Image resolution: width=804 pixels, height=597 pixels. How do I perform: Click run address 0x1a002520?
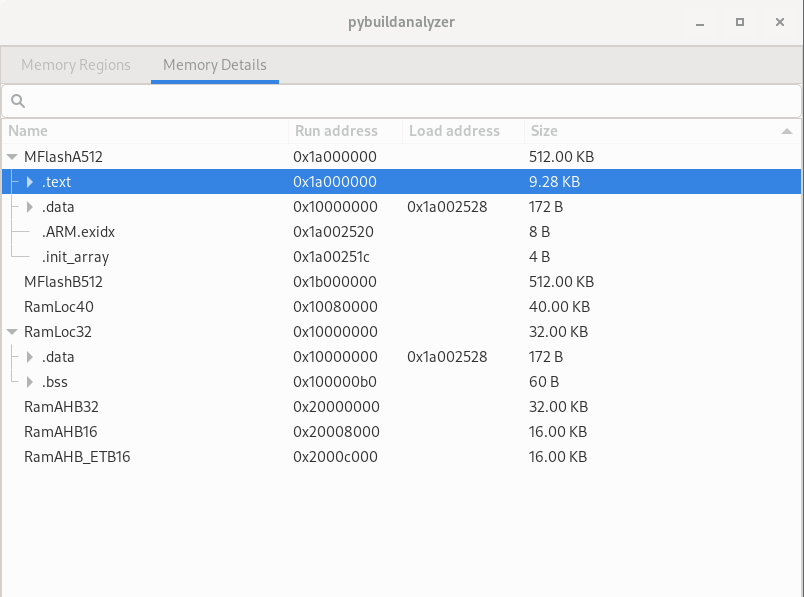333,232
